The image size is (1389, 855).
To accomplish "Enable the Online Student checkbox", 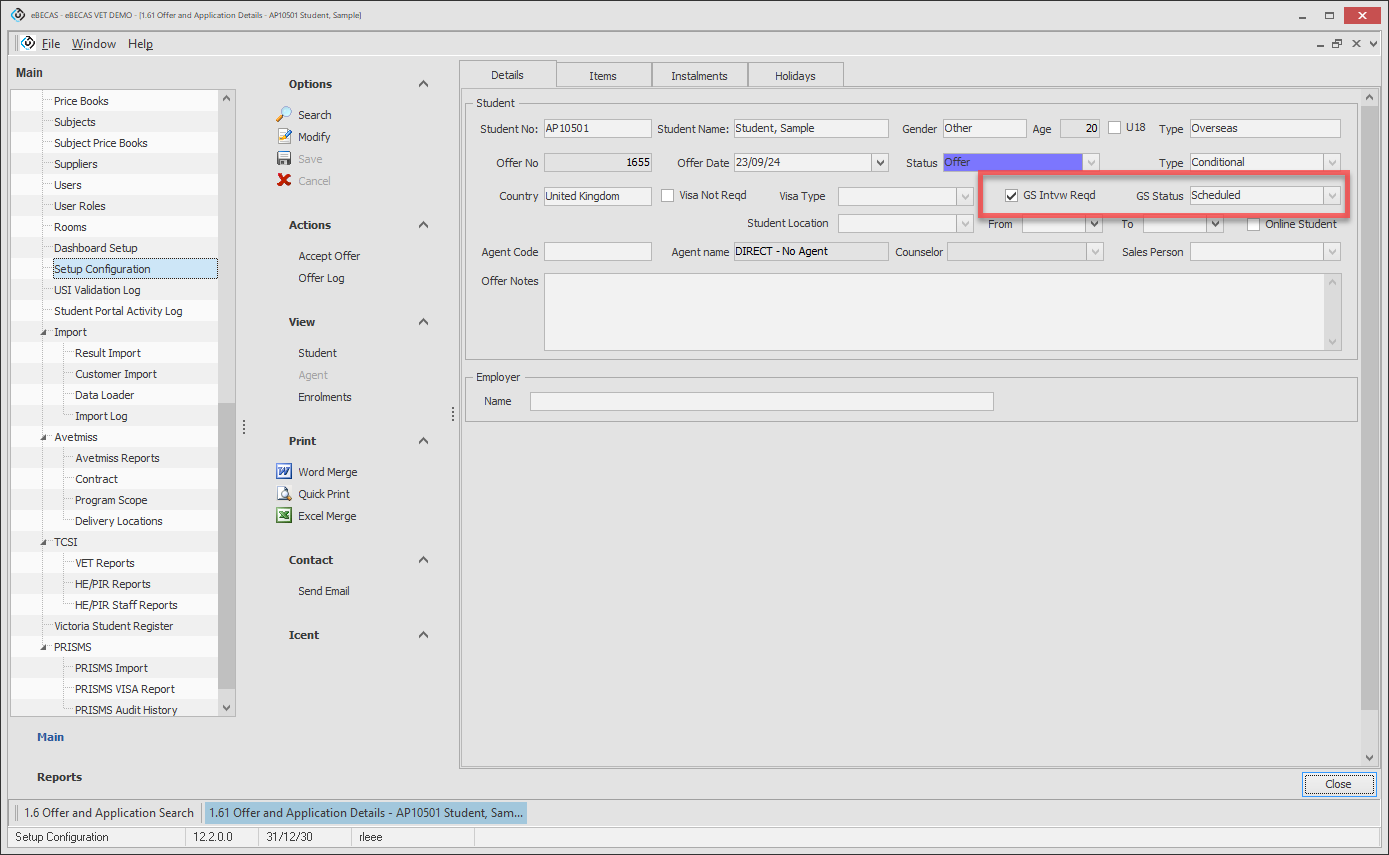I will (x=1254, y=224).
